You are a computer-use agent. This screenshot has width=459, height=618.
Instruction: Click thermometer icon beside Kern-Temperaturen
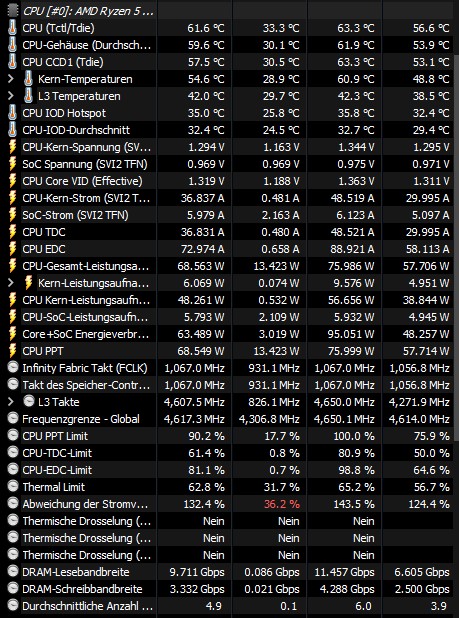tap(28, 79)
